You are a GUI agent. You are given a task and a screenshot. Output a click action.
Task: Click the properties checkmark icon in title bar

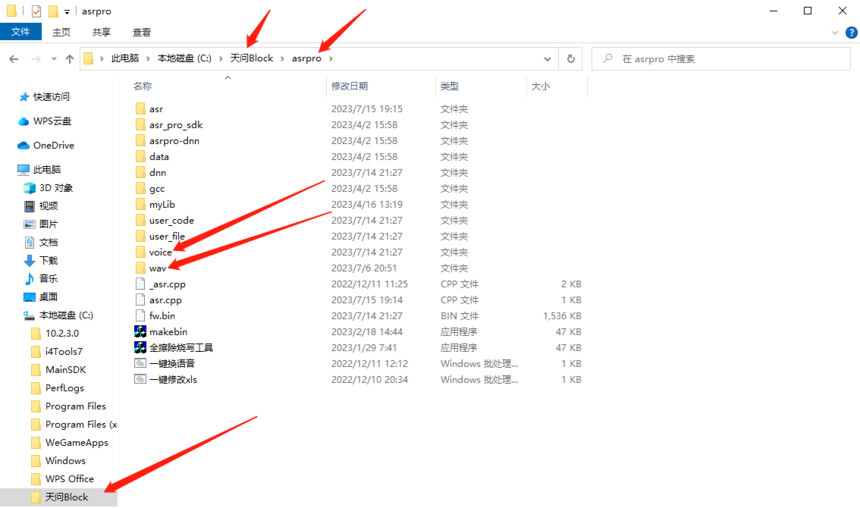[x=36, y=11]
